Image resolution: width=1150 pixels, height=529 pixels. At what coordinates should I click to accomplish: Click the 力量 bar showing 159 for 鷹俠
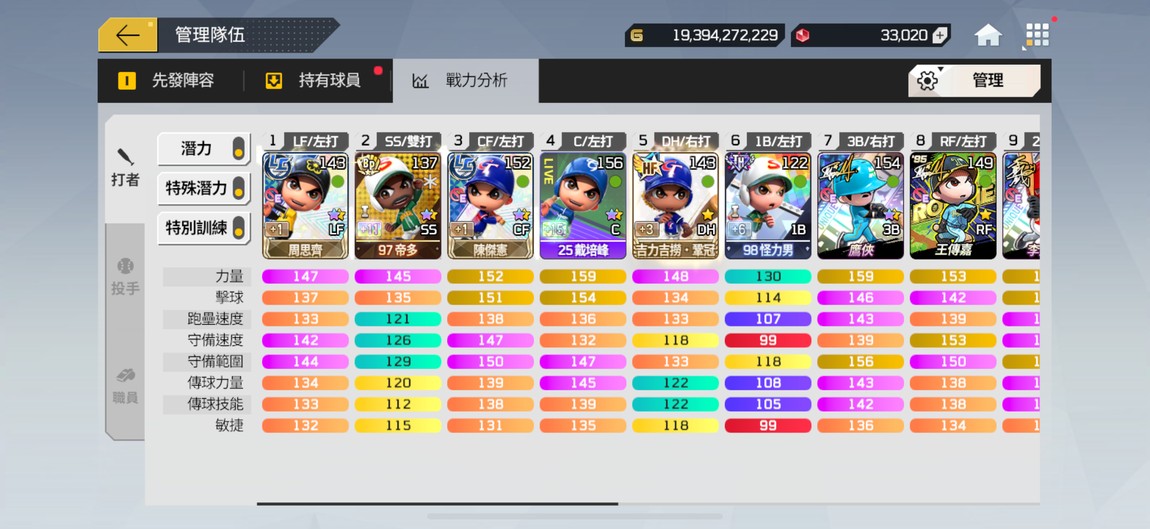[x=860, y=277]
